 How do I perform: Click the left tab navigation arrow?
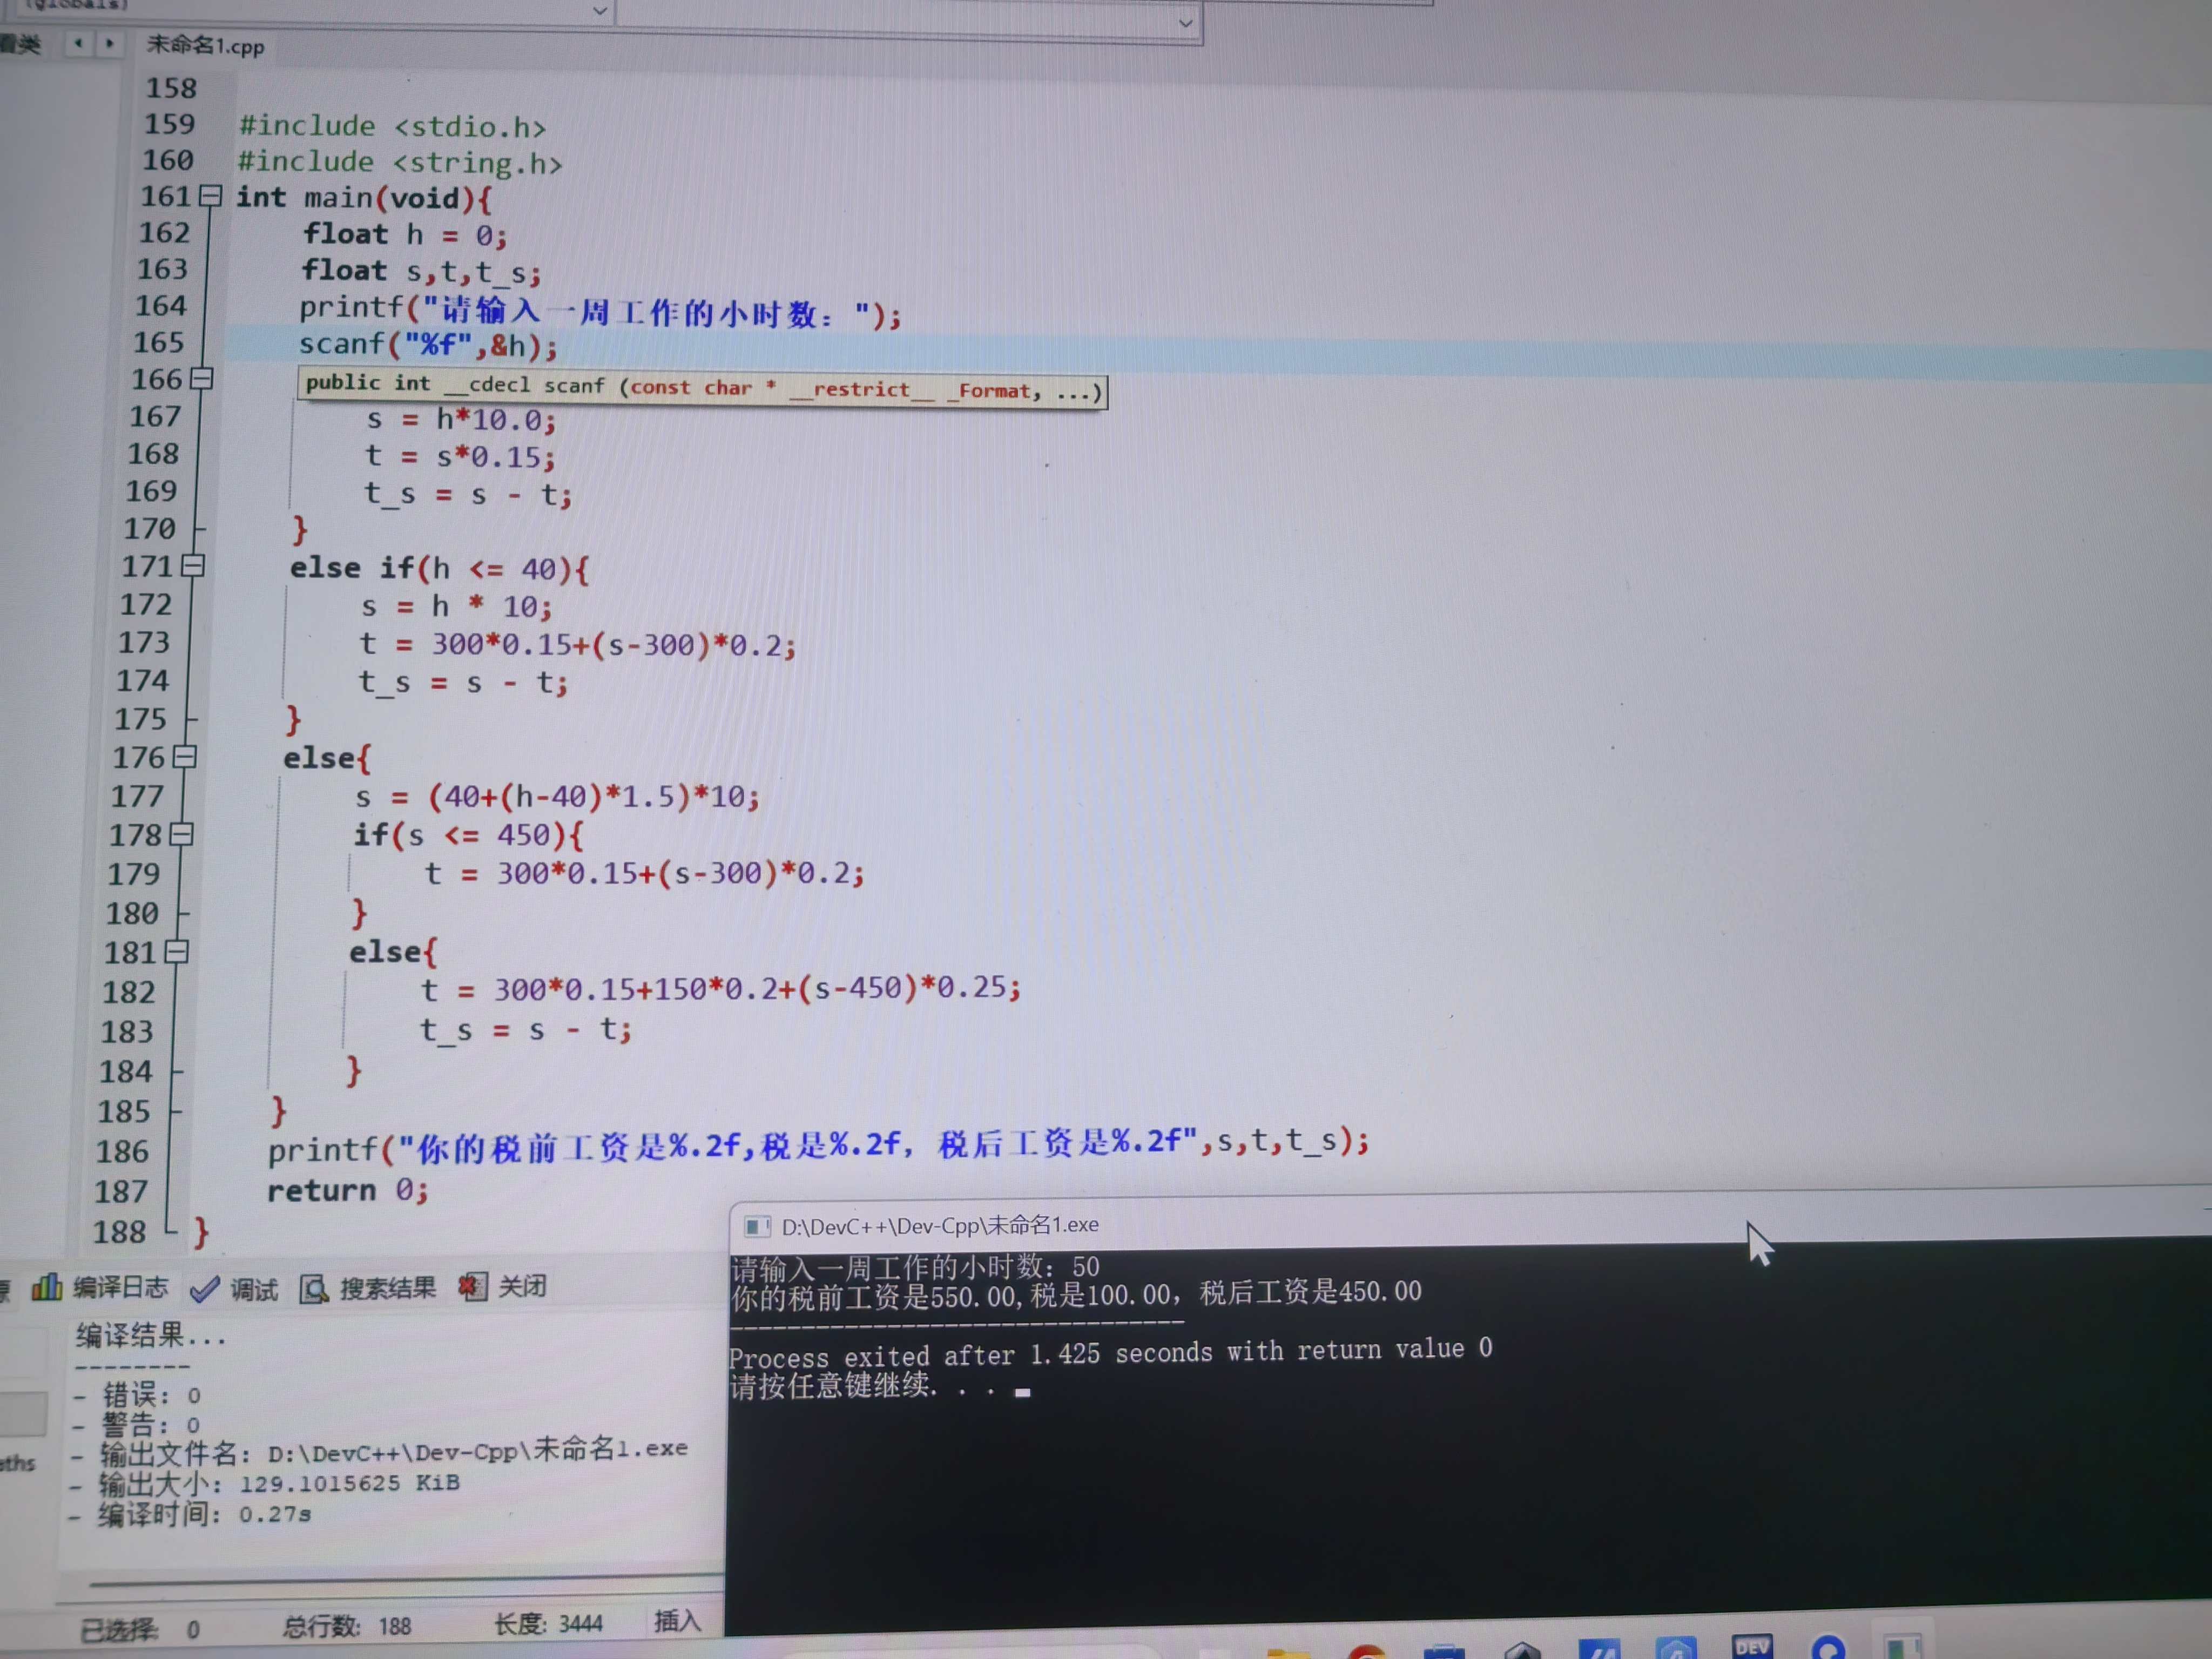coord(78,44)
